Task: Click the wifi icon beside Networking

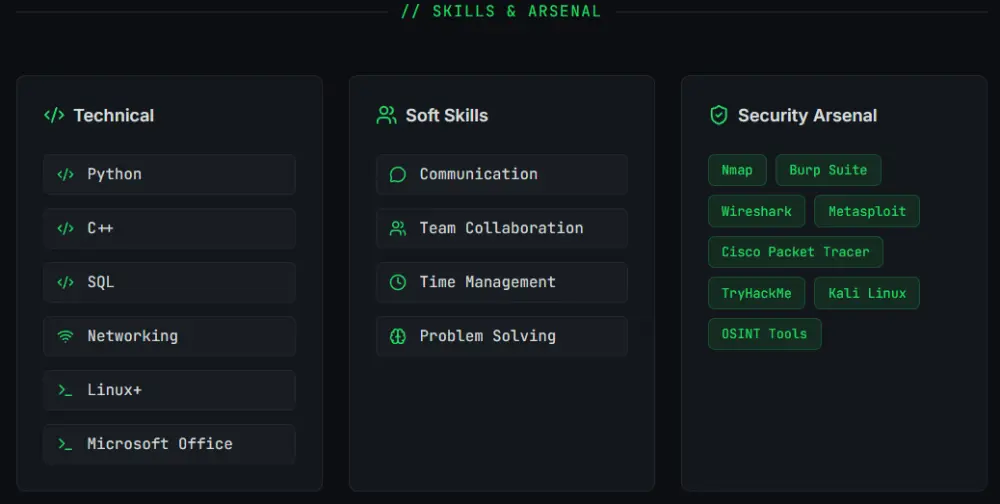Action: [66, 336]
